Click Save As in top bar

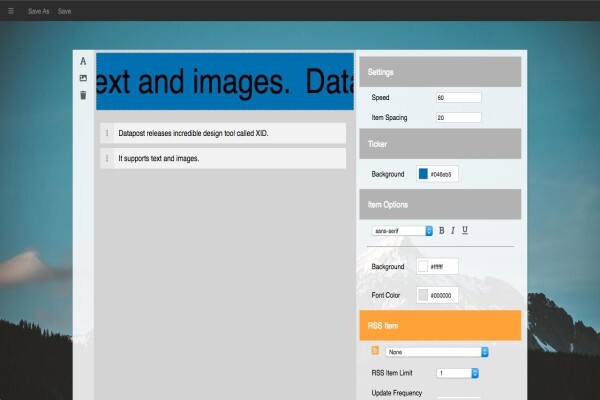39,11
